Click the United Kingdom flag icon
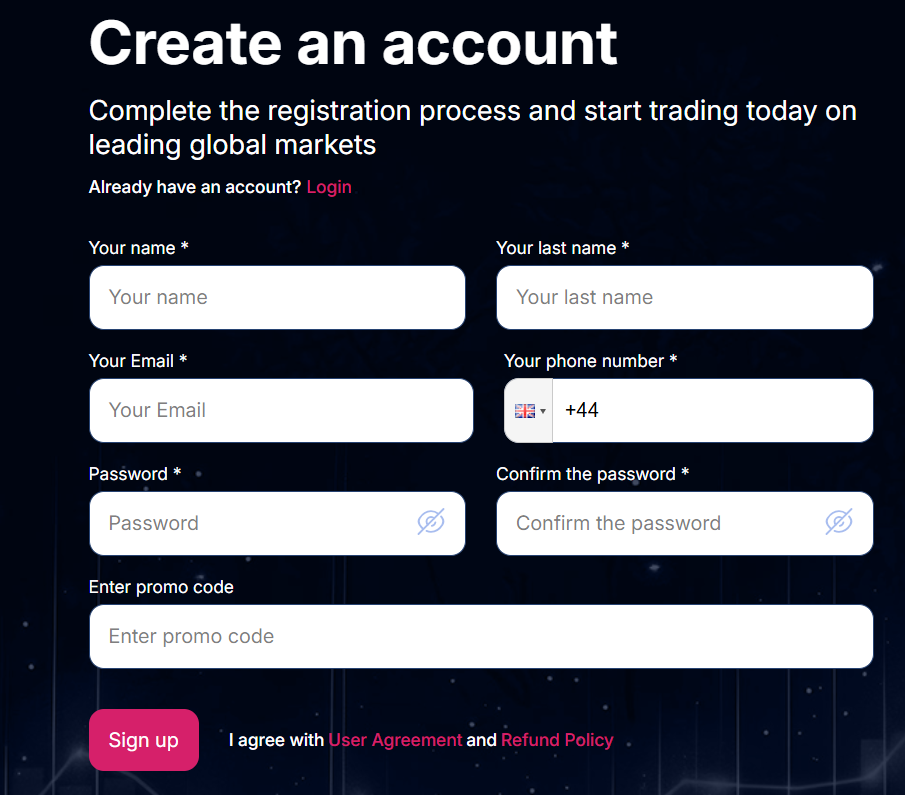Viewport: 905px width, 795px height. click(525, 410)
